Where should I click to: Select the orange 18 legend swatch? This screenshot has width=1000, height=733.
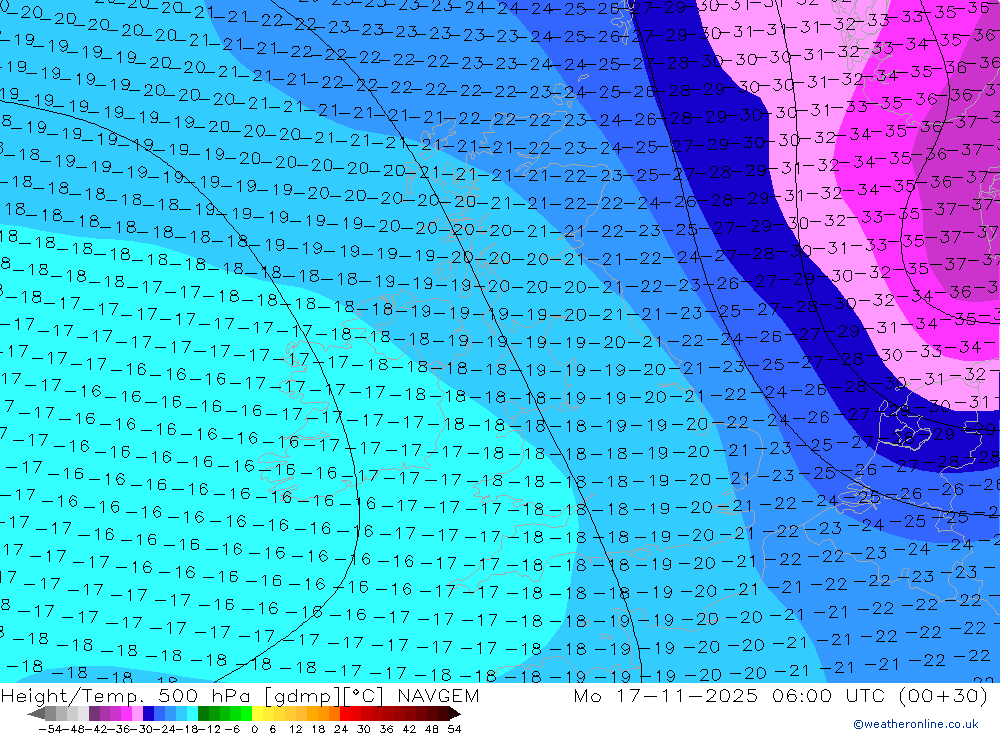coord(323,713)
